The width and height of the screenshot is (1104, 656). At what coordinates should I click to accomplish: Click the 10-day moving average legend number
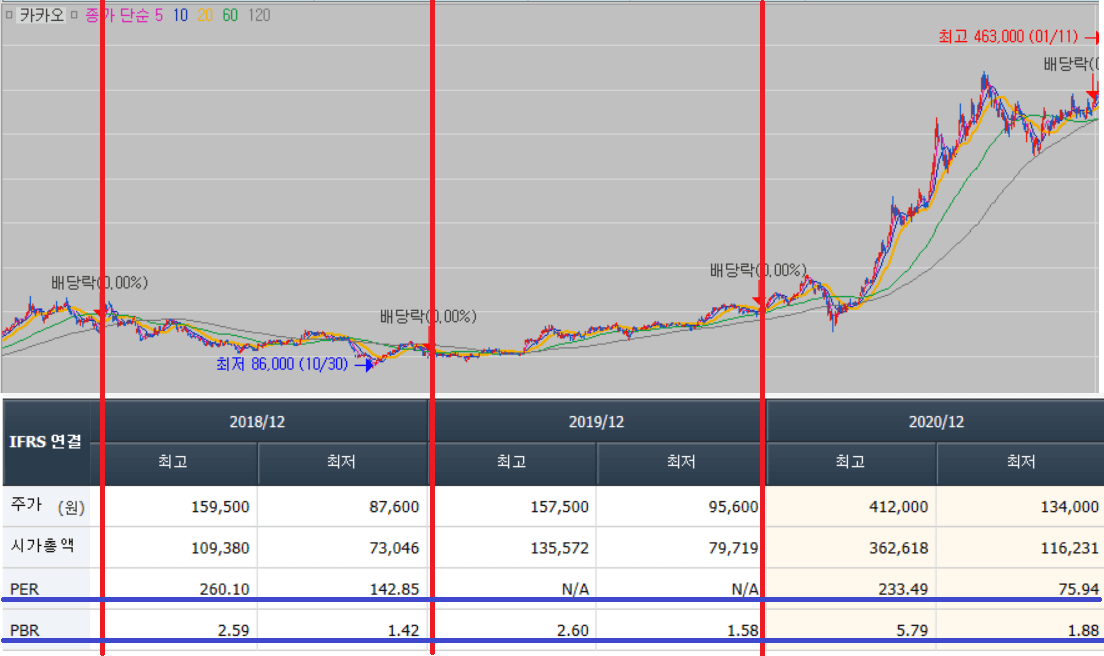click(x=180, y=15)
